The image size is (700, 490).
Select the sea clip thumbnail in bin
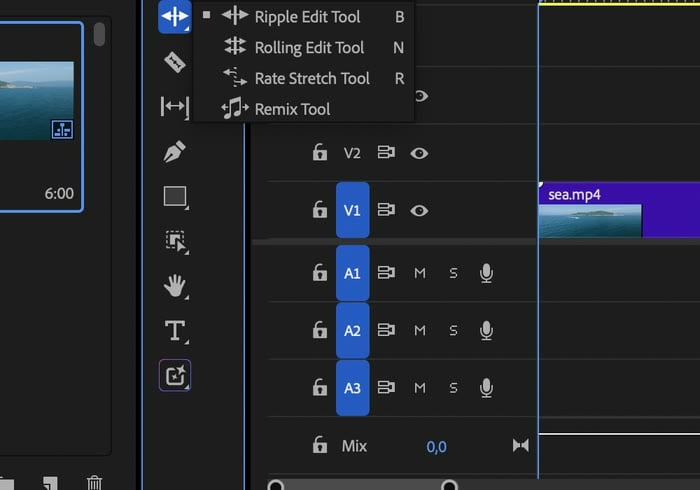point(37,101)
